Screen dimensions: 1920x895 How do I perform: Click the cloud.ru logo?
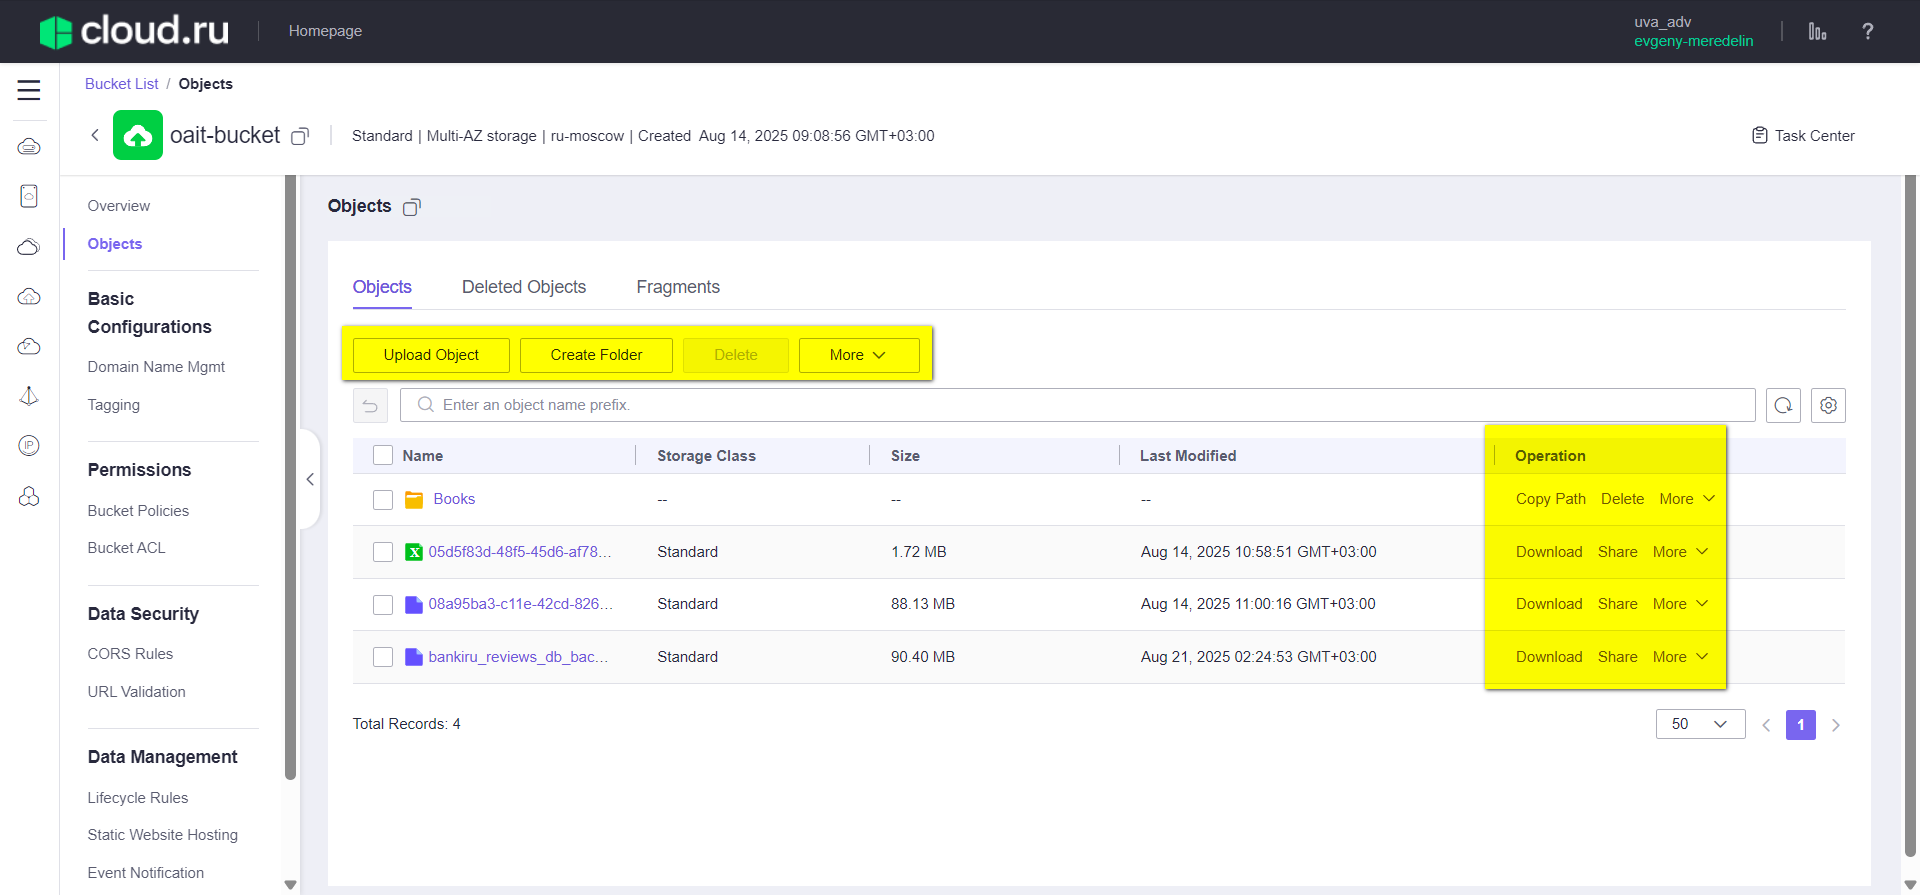point(135,31)
